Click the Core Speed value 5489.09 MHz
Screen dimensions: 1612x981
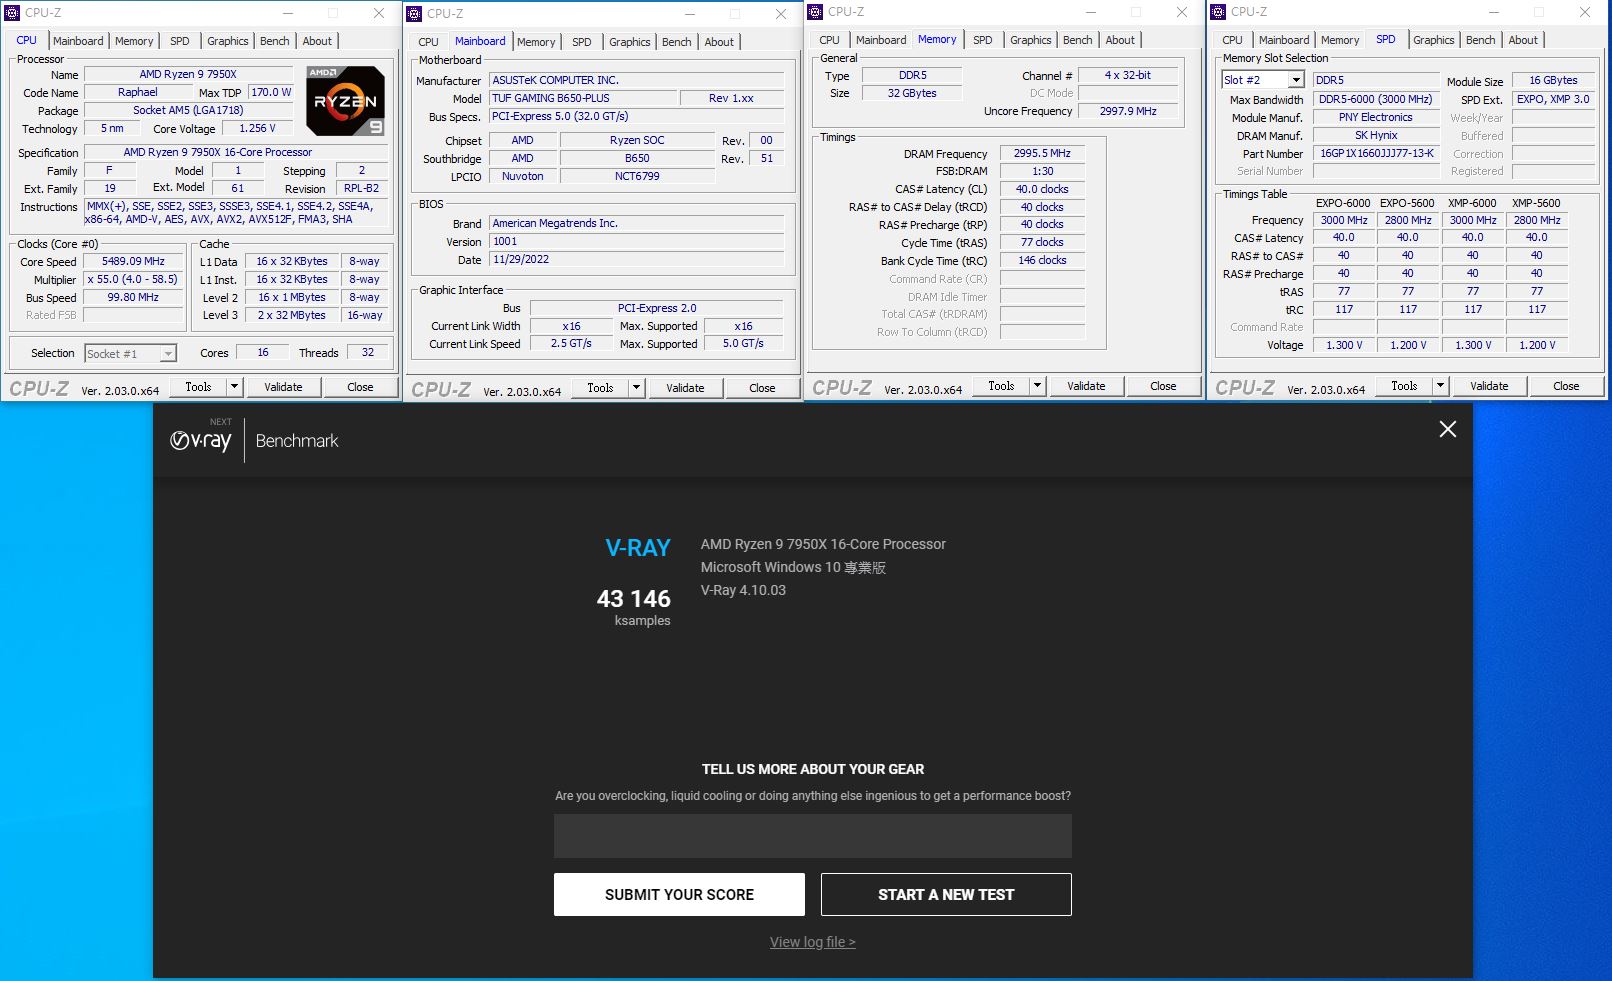[133, 261]
